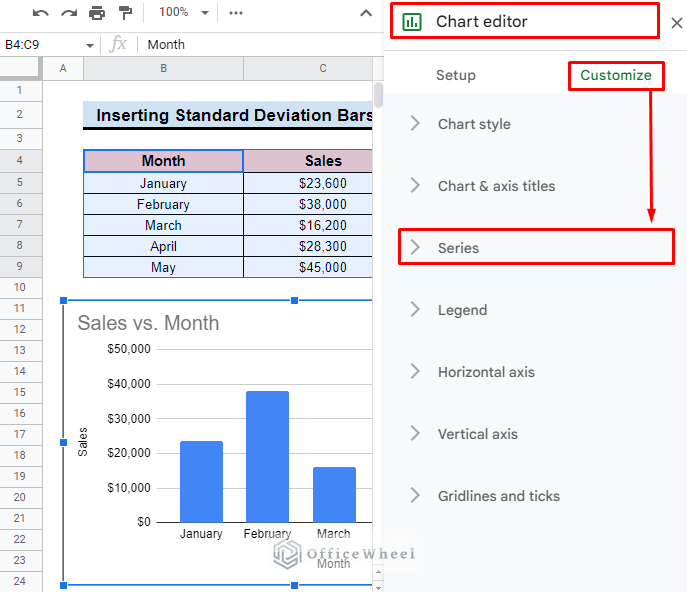Click the $16,200 sales cell
Viewport: 687px width, 592px height.
tap(308, 225)
